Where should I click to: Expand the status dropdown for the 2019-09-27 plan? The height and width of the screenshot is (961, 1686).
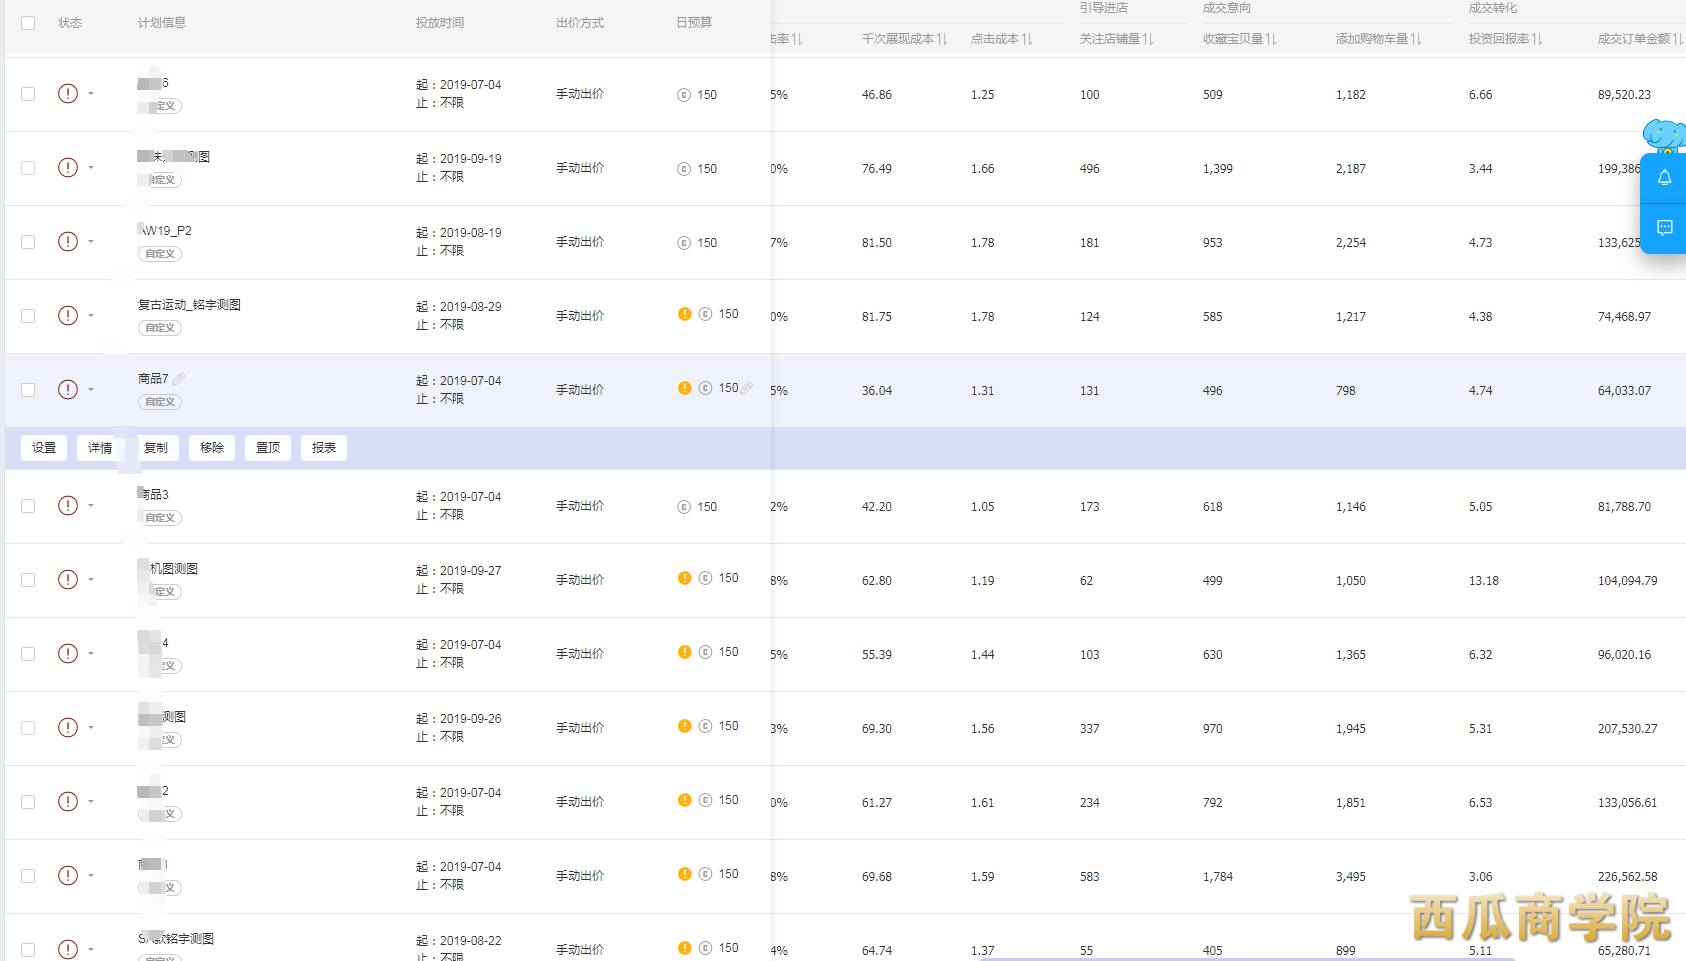click(x=91, y=580)
